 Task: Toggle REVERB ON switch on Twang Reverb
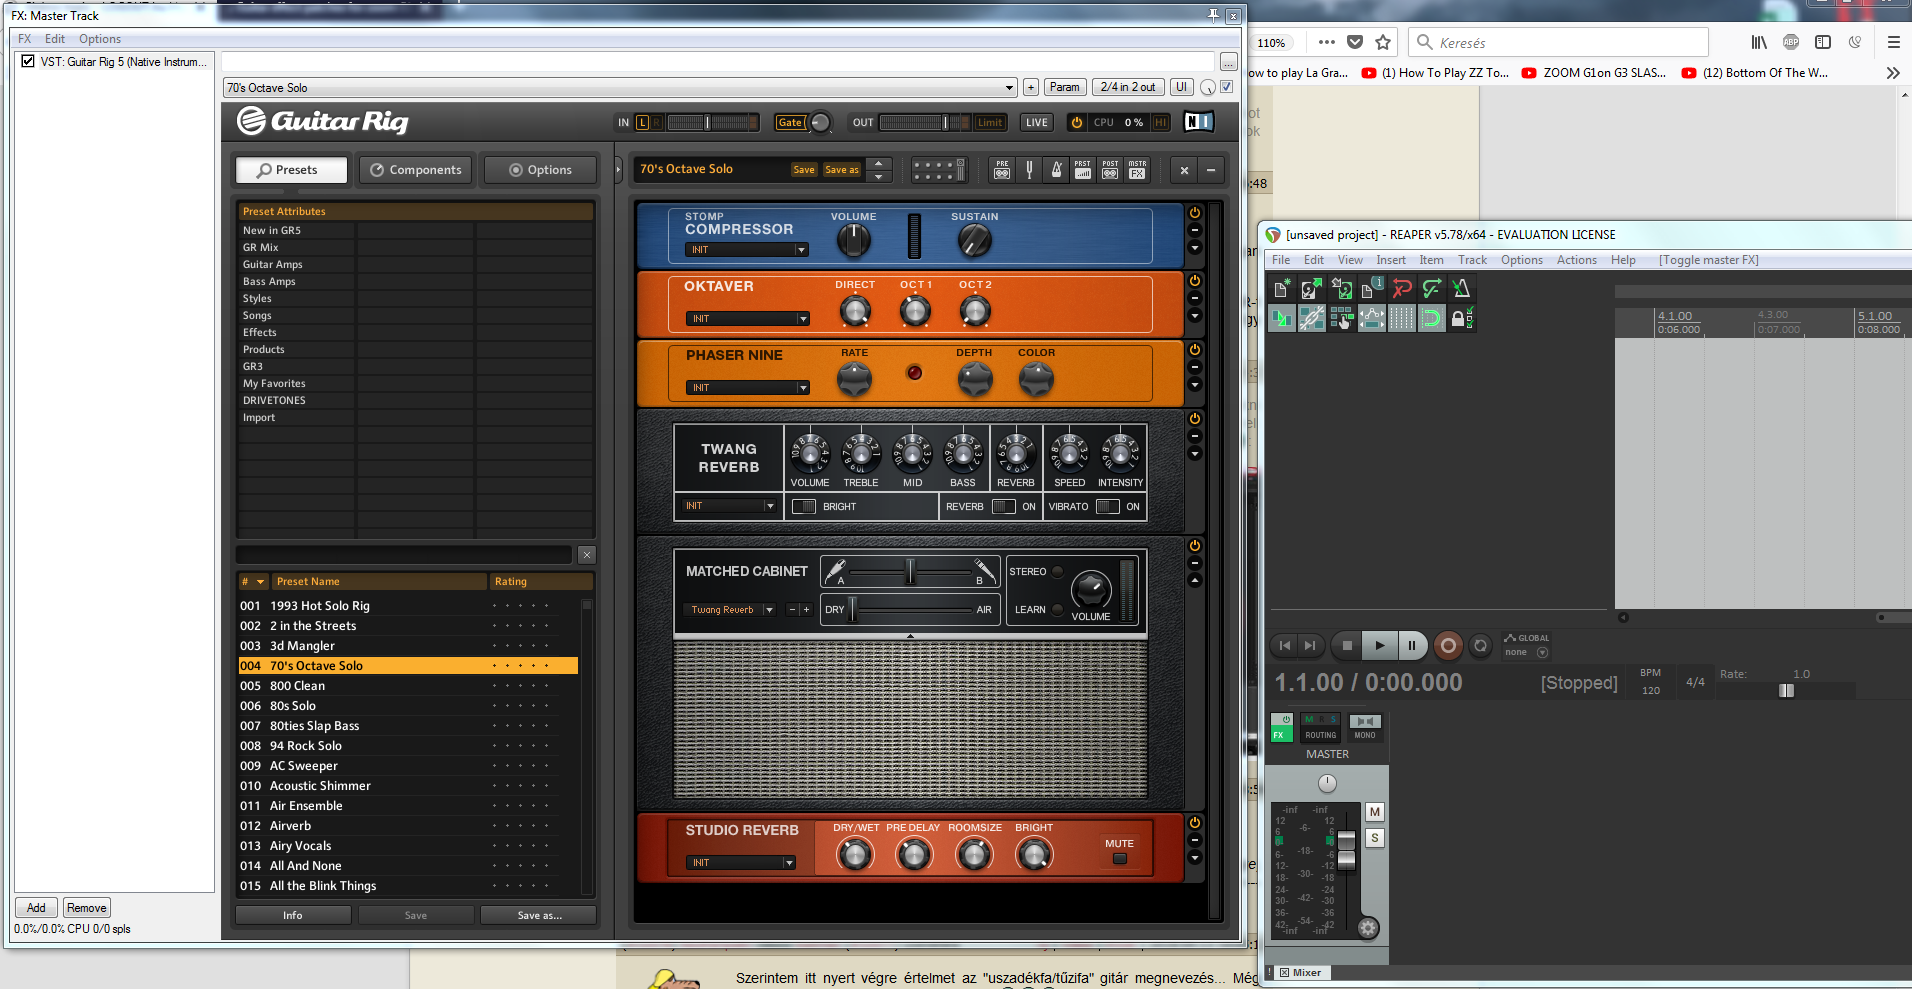click(1004, 507)
